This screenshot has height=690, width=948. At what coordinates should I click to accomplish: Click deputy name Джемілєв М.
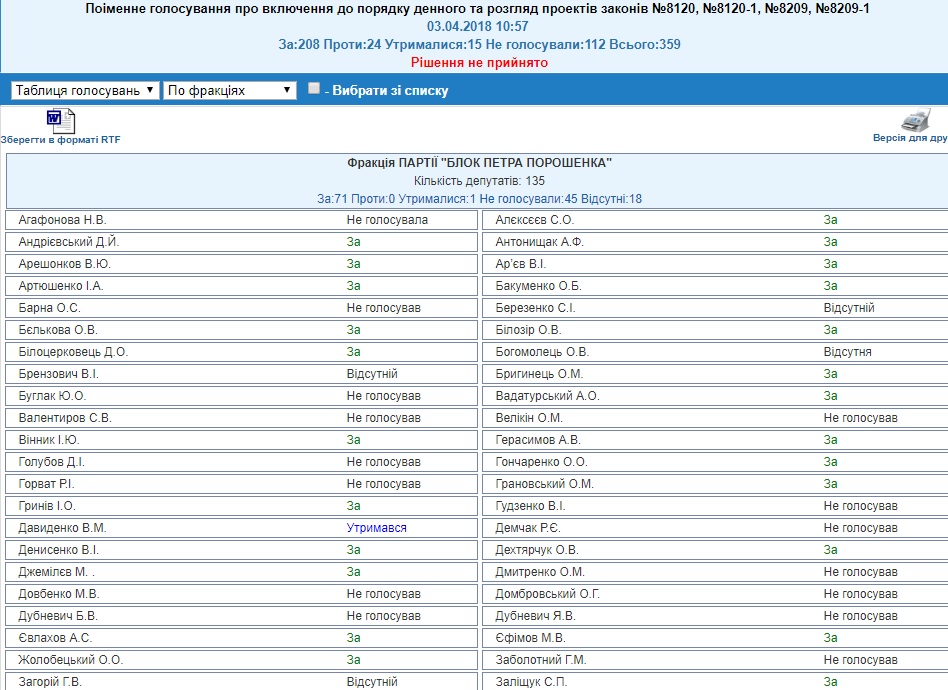[57, 572]
